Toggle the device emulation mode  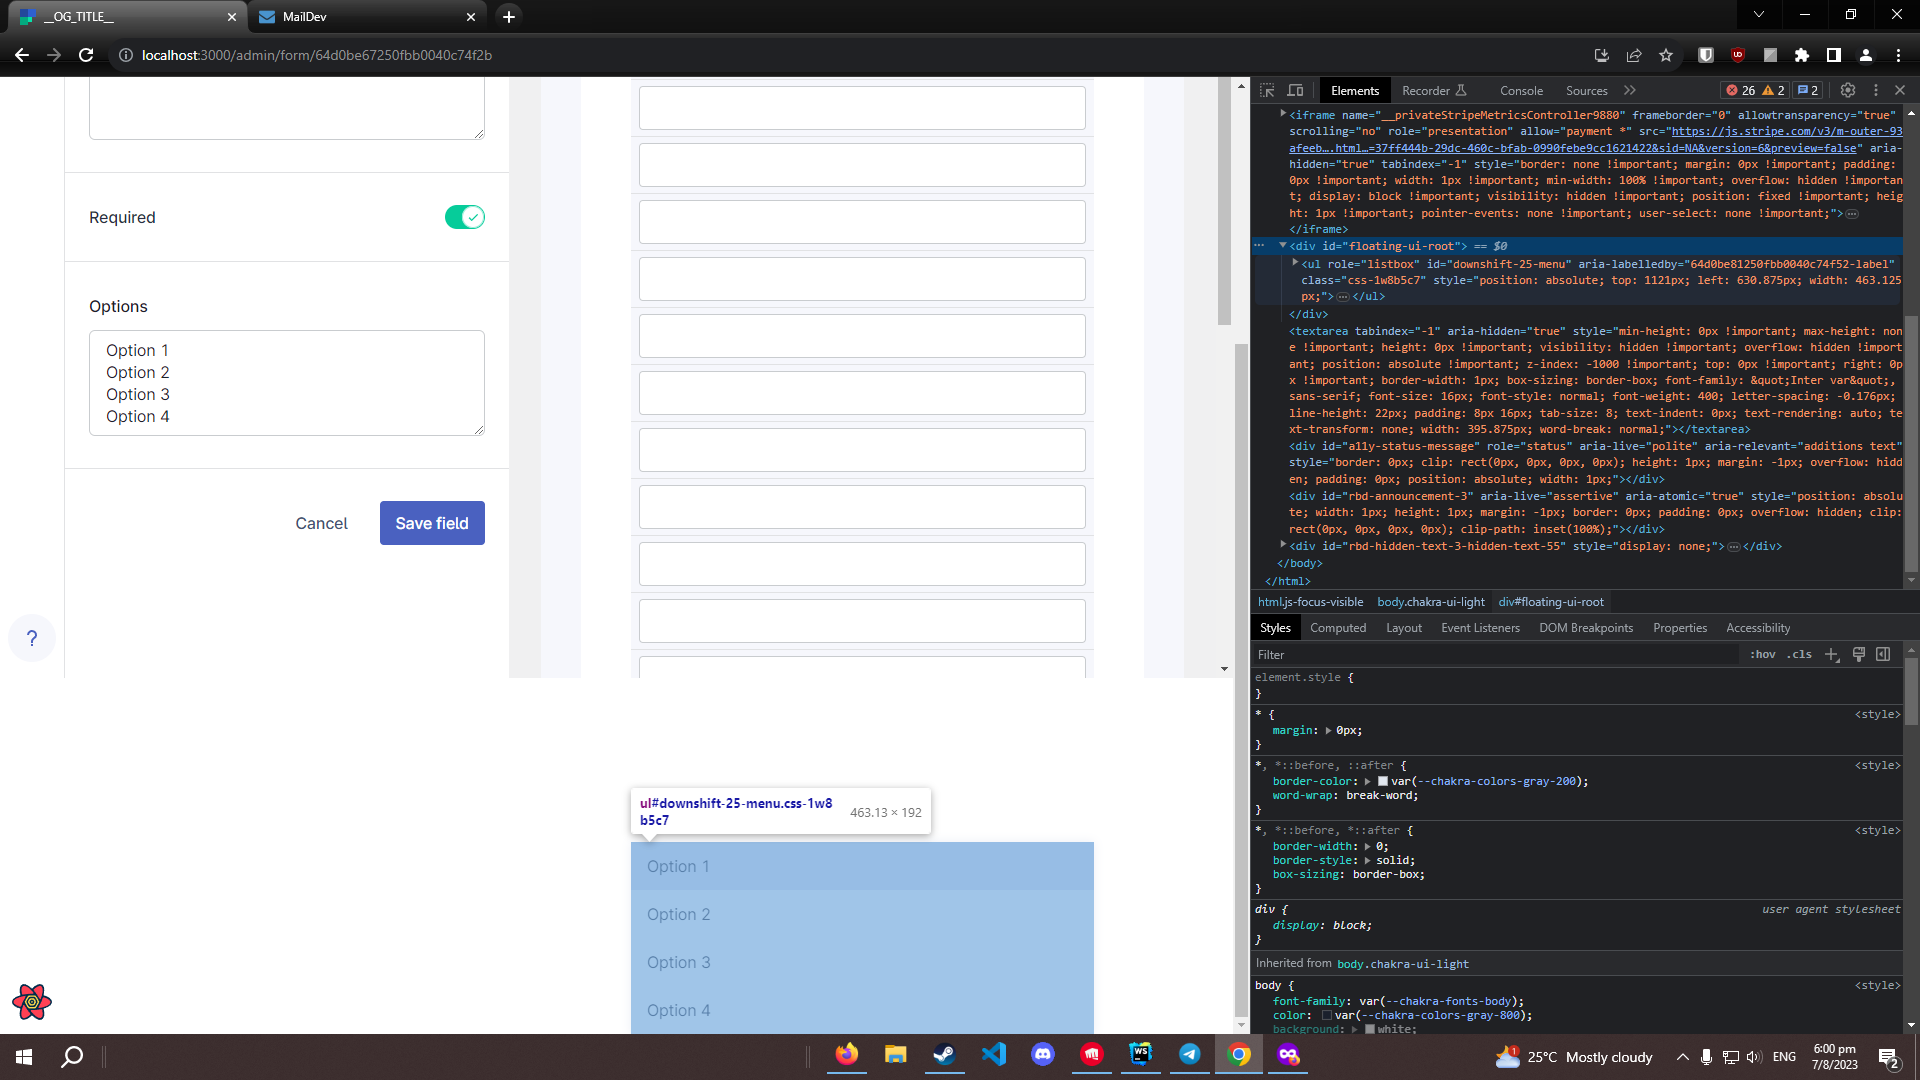point(1296,90)
